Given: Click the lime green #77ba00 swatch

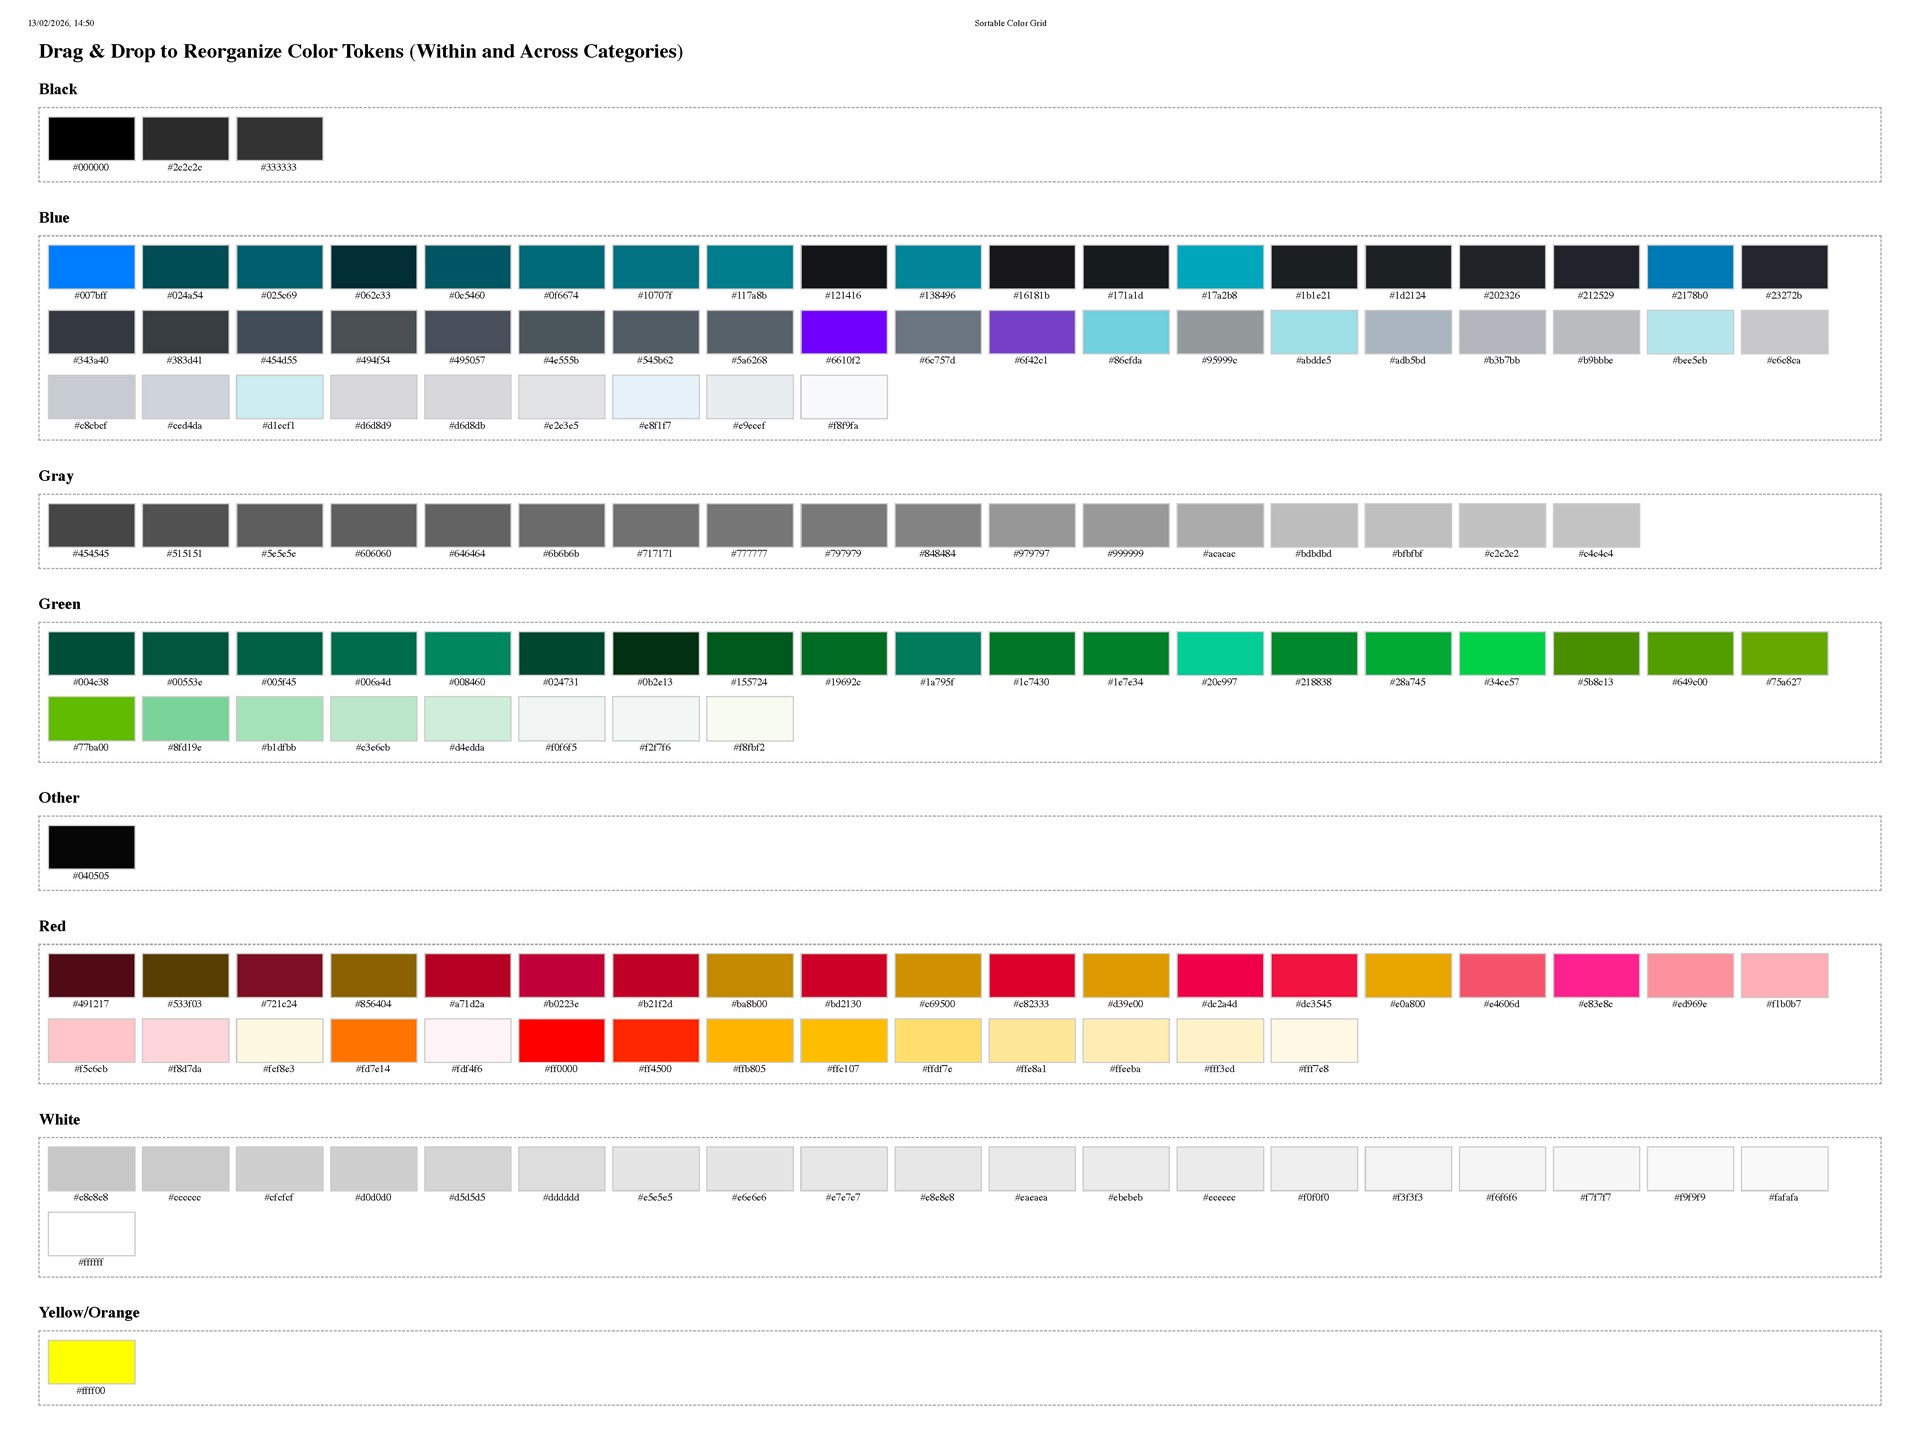Looking at the screenshot, I should [91, 718].
